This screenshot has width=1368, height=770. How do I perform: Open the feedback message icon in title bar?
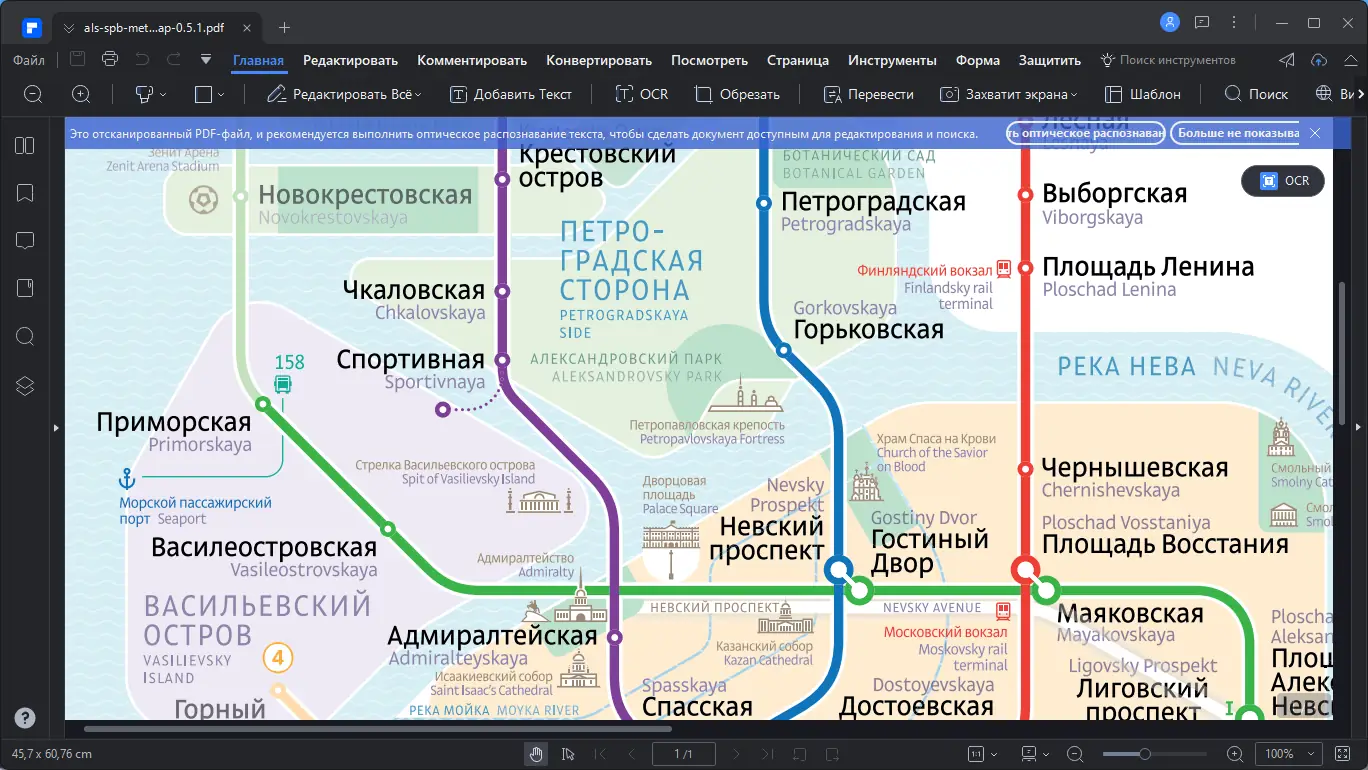[1203, 22]
